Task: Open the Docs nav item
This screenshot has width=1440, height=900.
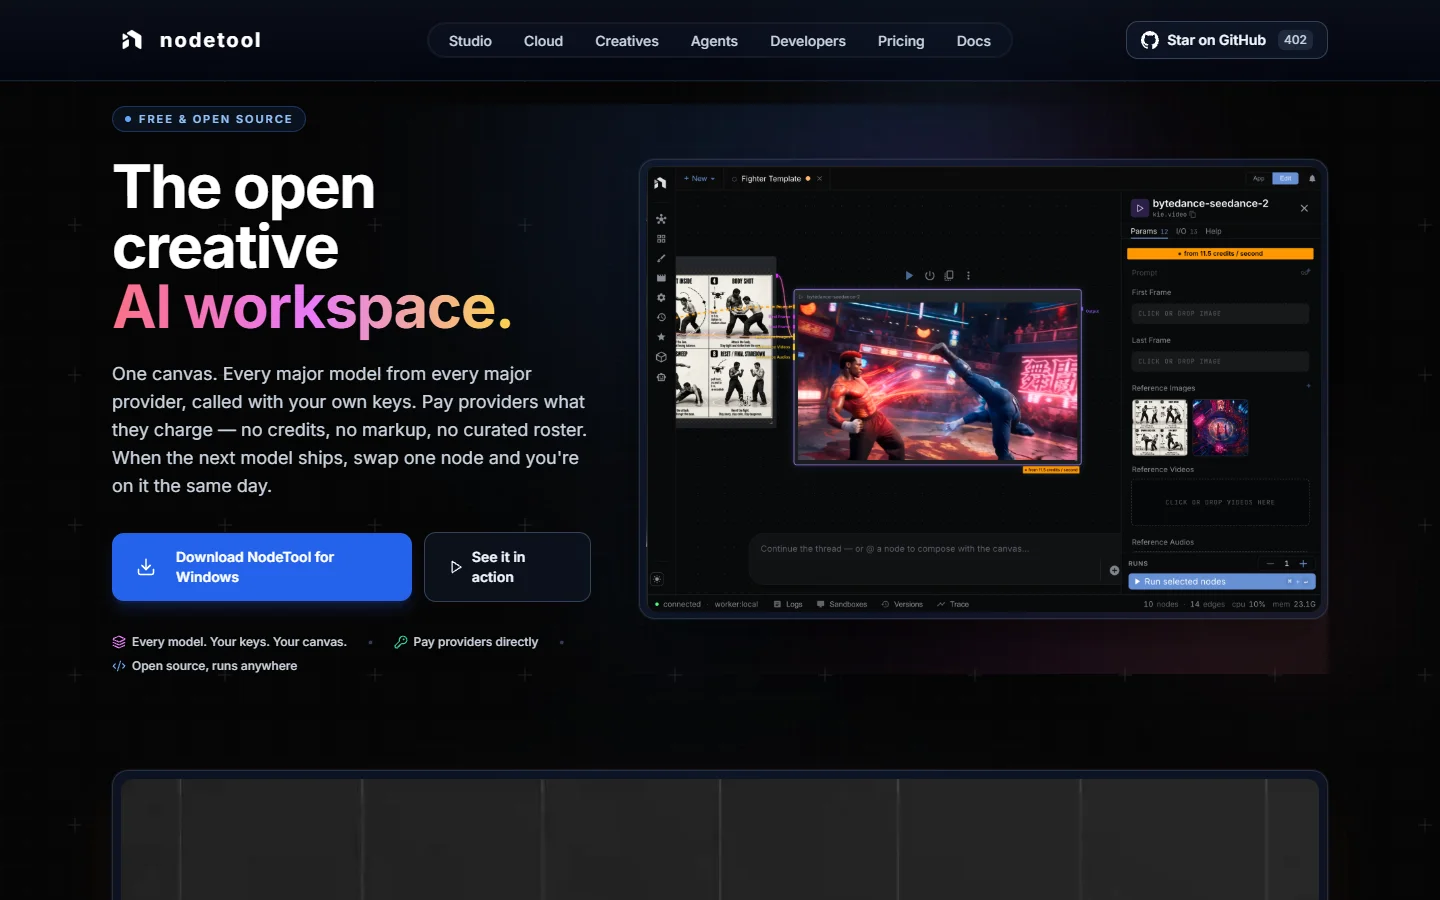Action: [x=973, y=41]
